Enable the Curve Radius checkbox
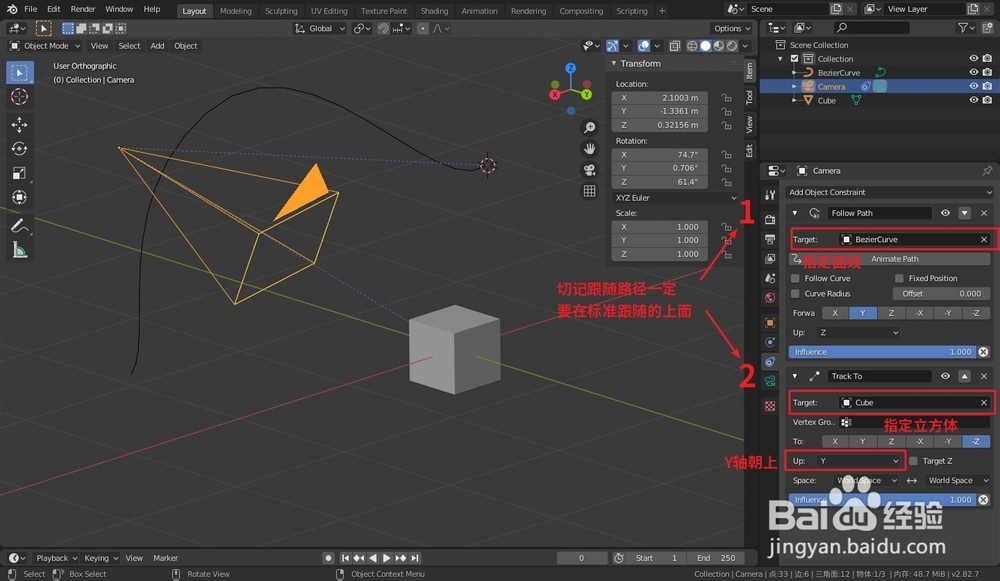Image resolution: width=1000 pixels, height=581 pixels. pyautogui.click(x=795, y=294)
